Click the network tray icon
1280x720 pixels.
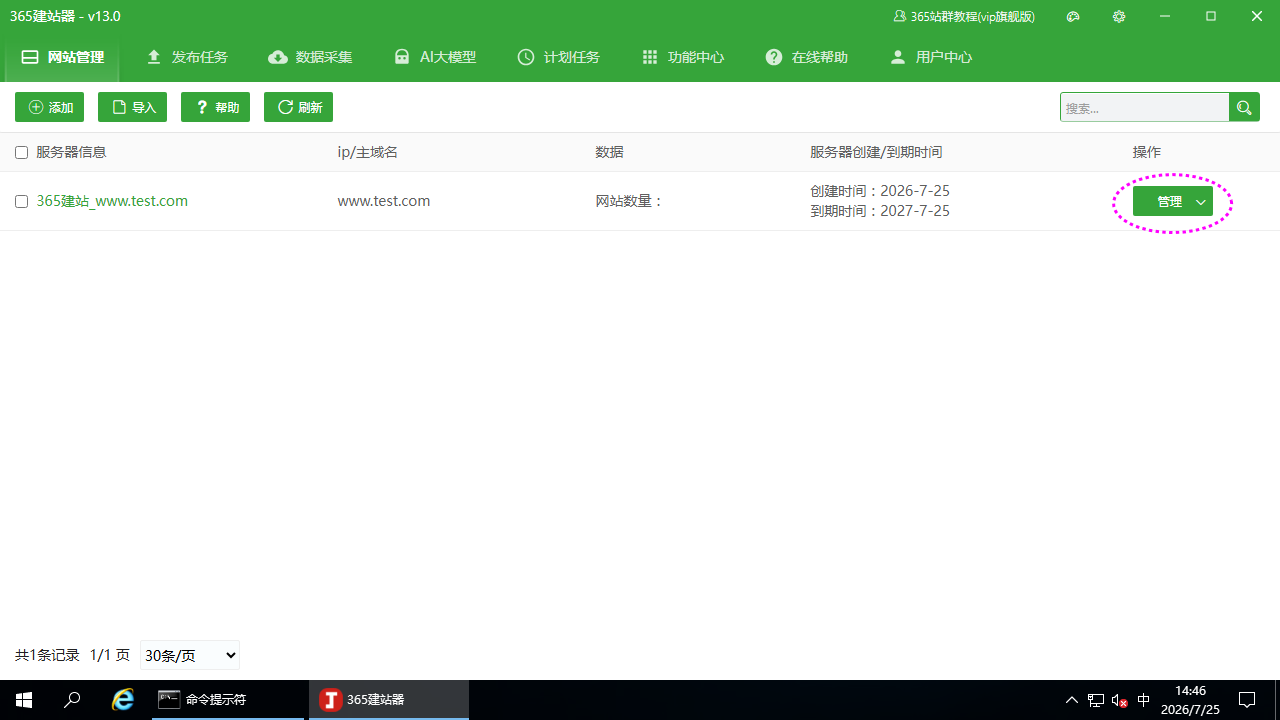1096,700
